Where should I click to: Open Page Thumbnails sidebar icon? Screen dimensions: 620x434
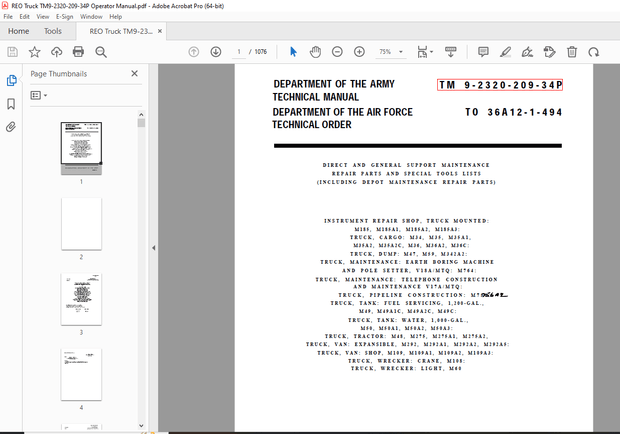[x=11, y=80]
